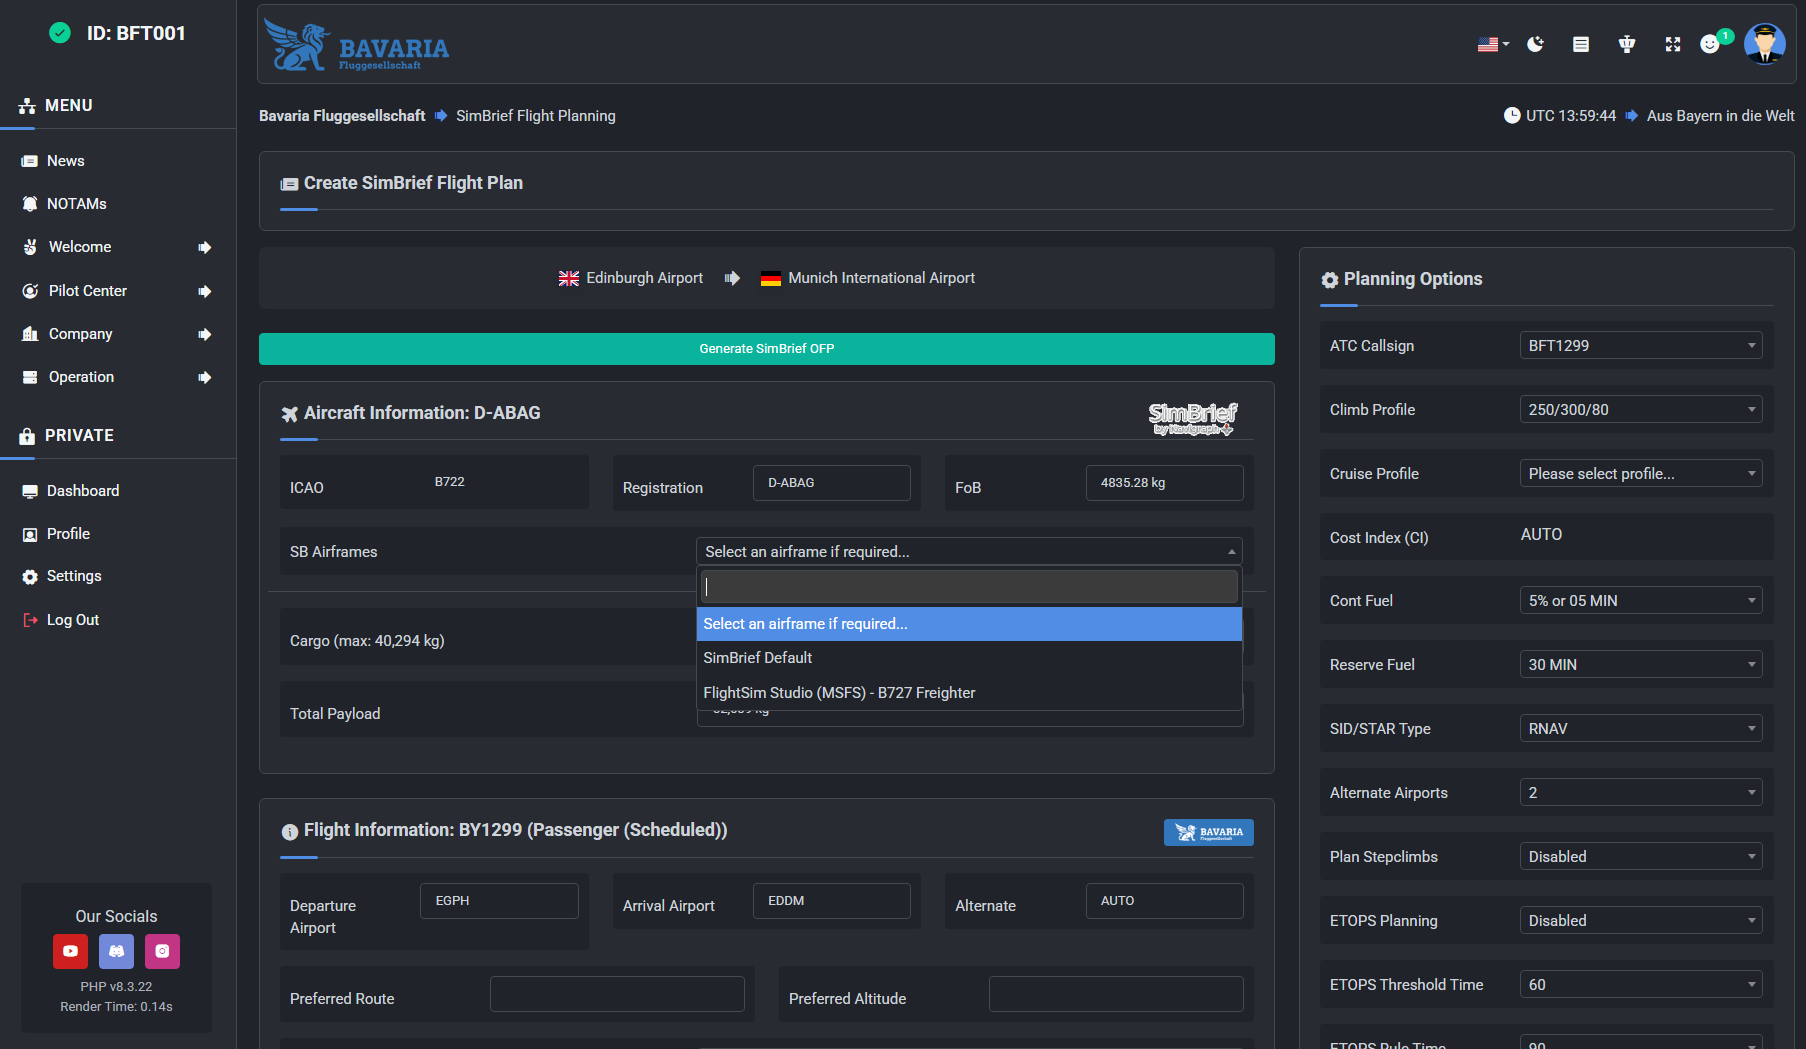Click the News sidebar icon
The image size is (1806, 1049).
click(x=30, y=161)
